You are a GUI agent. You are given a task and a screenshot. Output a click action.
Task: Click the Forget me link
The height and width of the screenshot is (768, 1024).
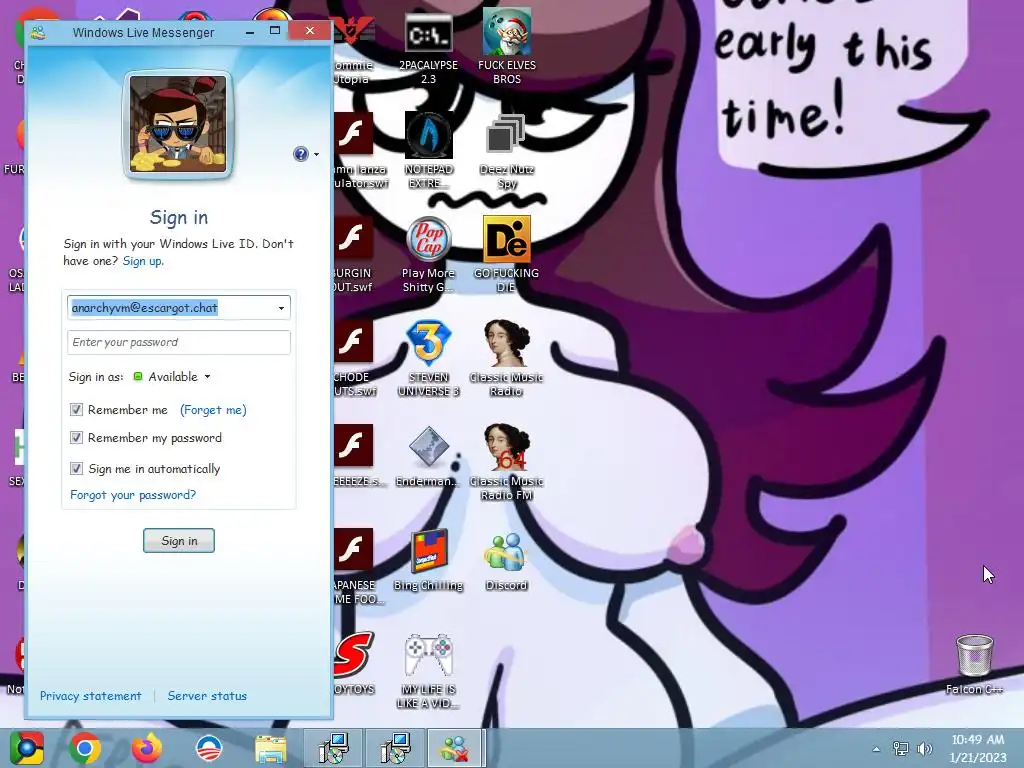click(213, 409)
